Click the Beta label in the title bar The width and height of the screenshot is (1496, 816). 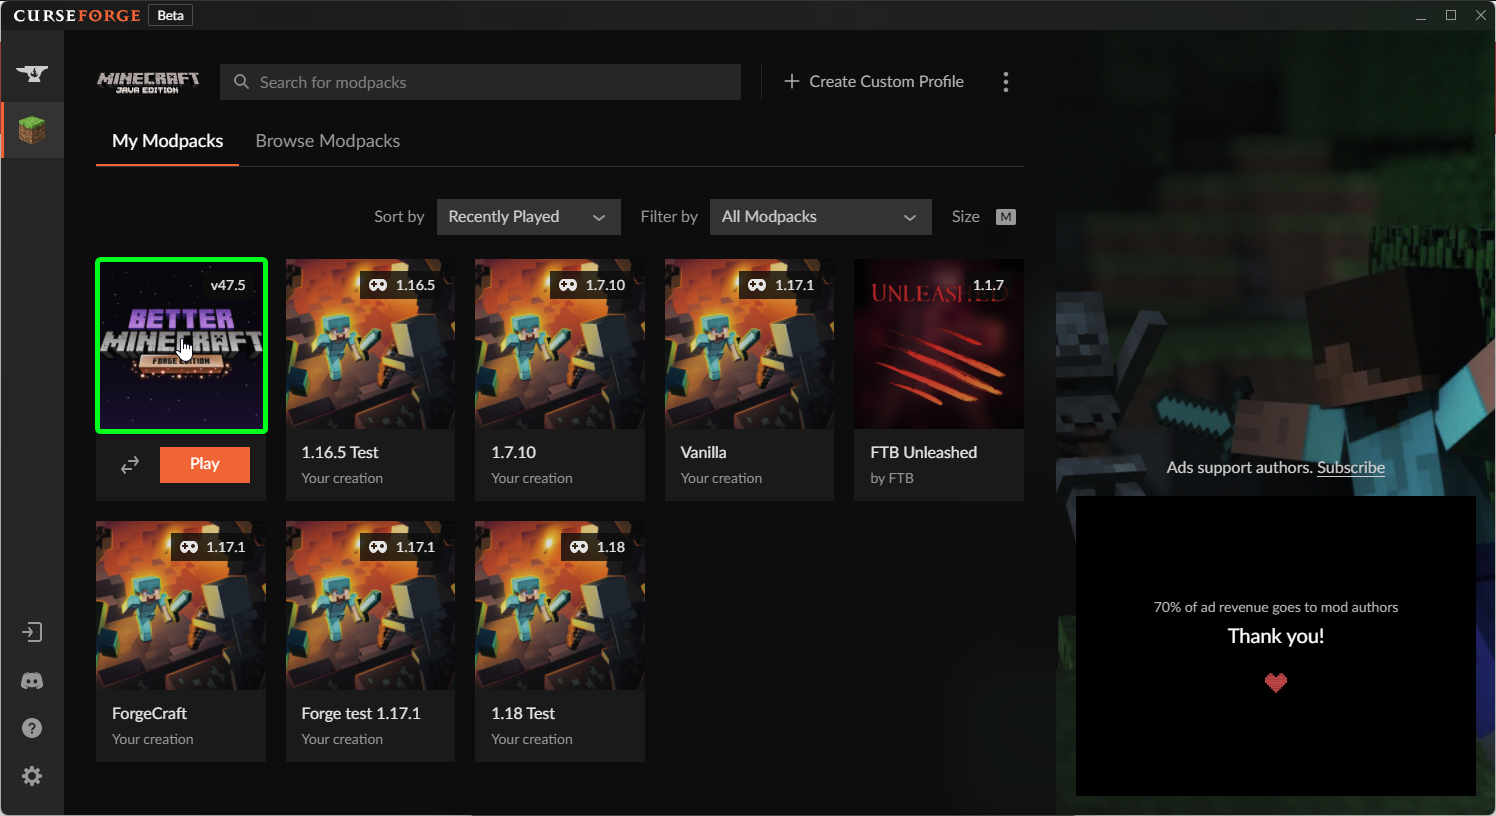(x=171, y=15)
